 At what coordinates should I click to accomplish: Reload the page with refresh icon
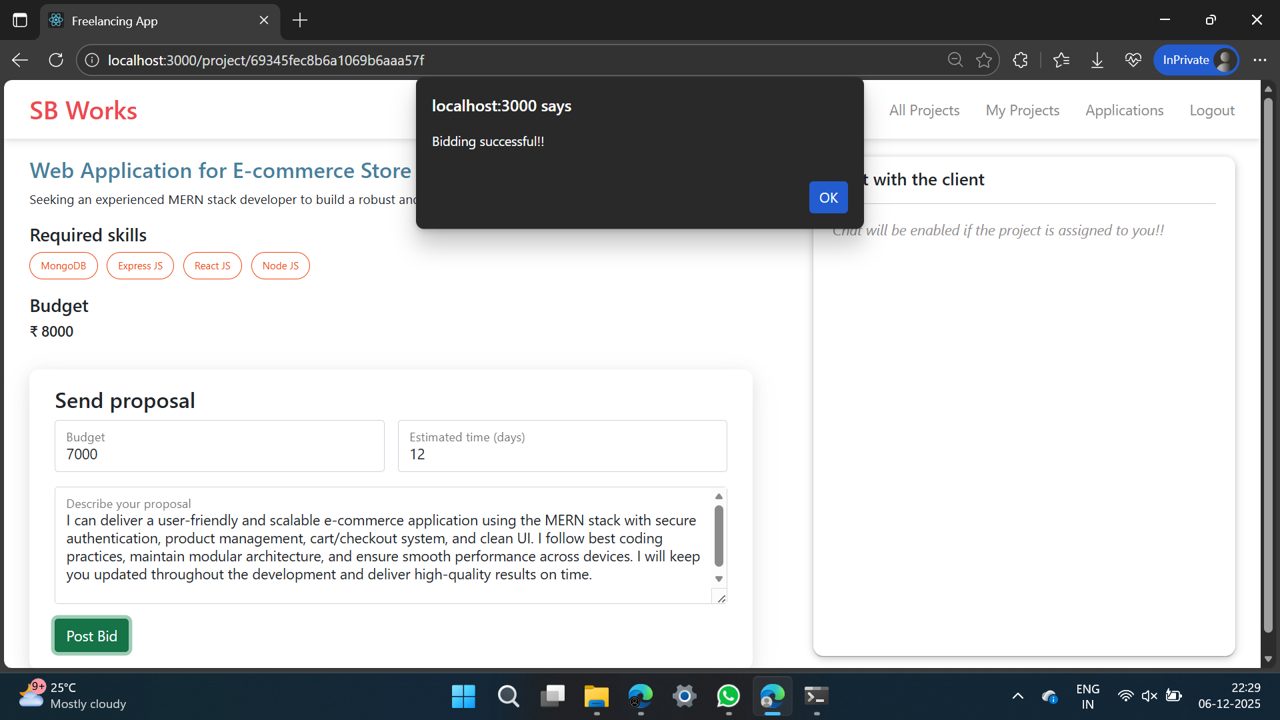pos(56,60)
